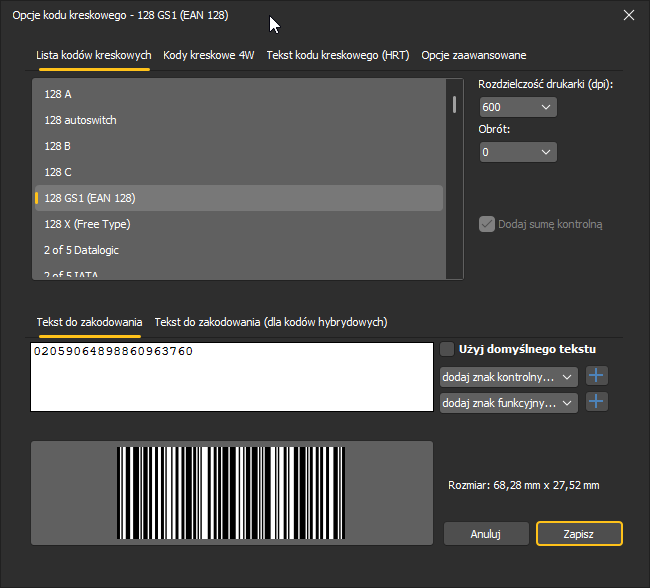Expand 'dodaj znak kontrolny' dropdown
The height and width of the screenshot is (588, 650).
click(x=509, y=377)
